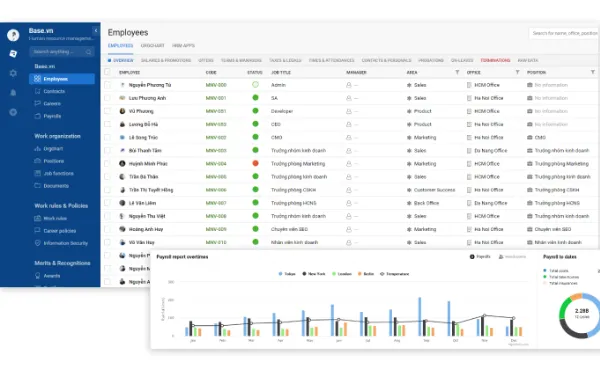Screen dimensions: 600x375
Task: Click the red status dot for Huỳnh Minh Phúc
Action: (256, 163)
